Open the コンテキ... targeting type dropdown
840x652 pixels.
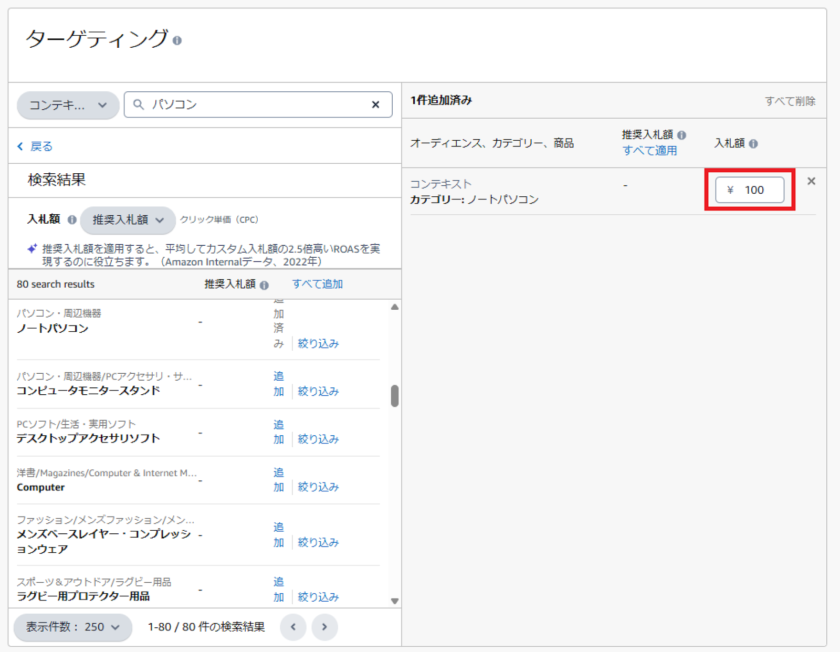[x=68, y=105]
